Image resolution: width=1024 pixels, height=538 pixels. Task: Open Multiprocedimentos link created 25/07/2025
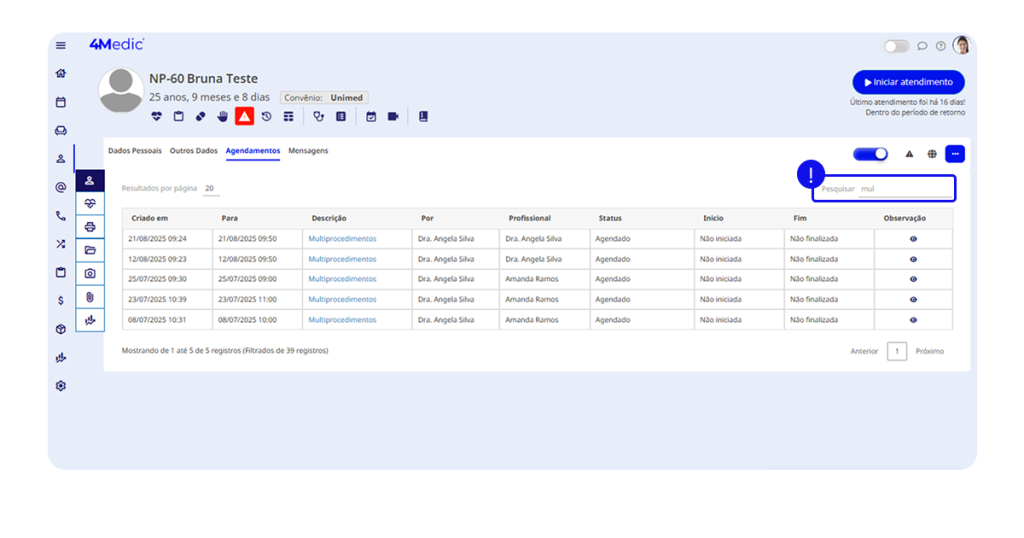click(x=342, y=279)
